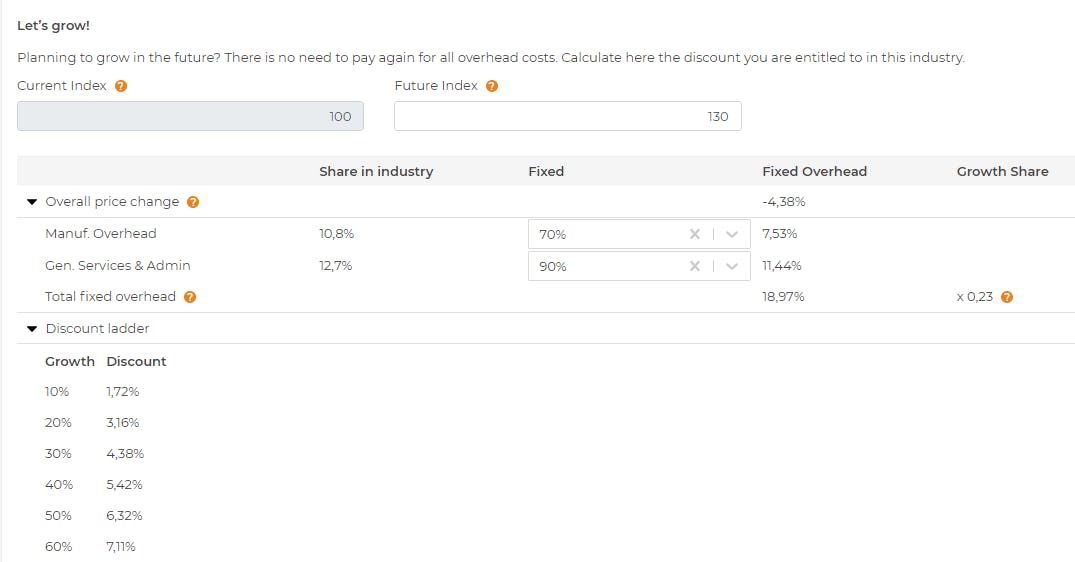Click the Fixed Overhead column header
The image size is (1075, 562).
click(814, 171)
